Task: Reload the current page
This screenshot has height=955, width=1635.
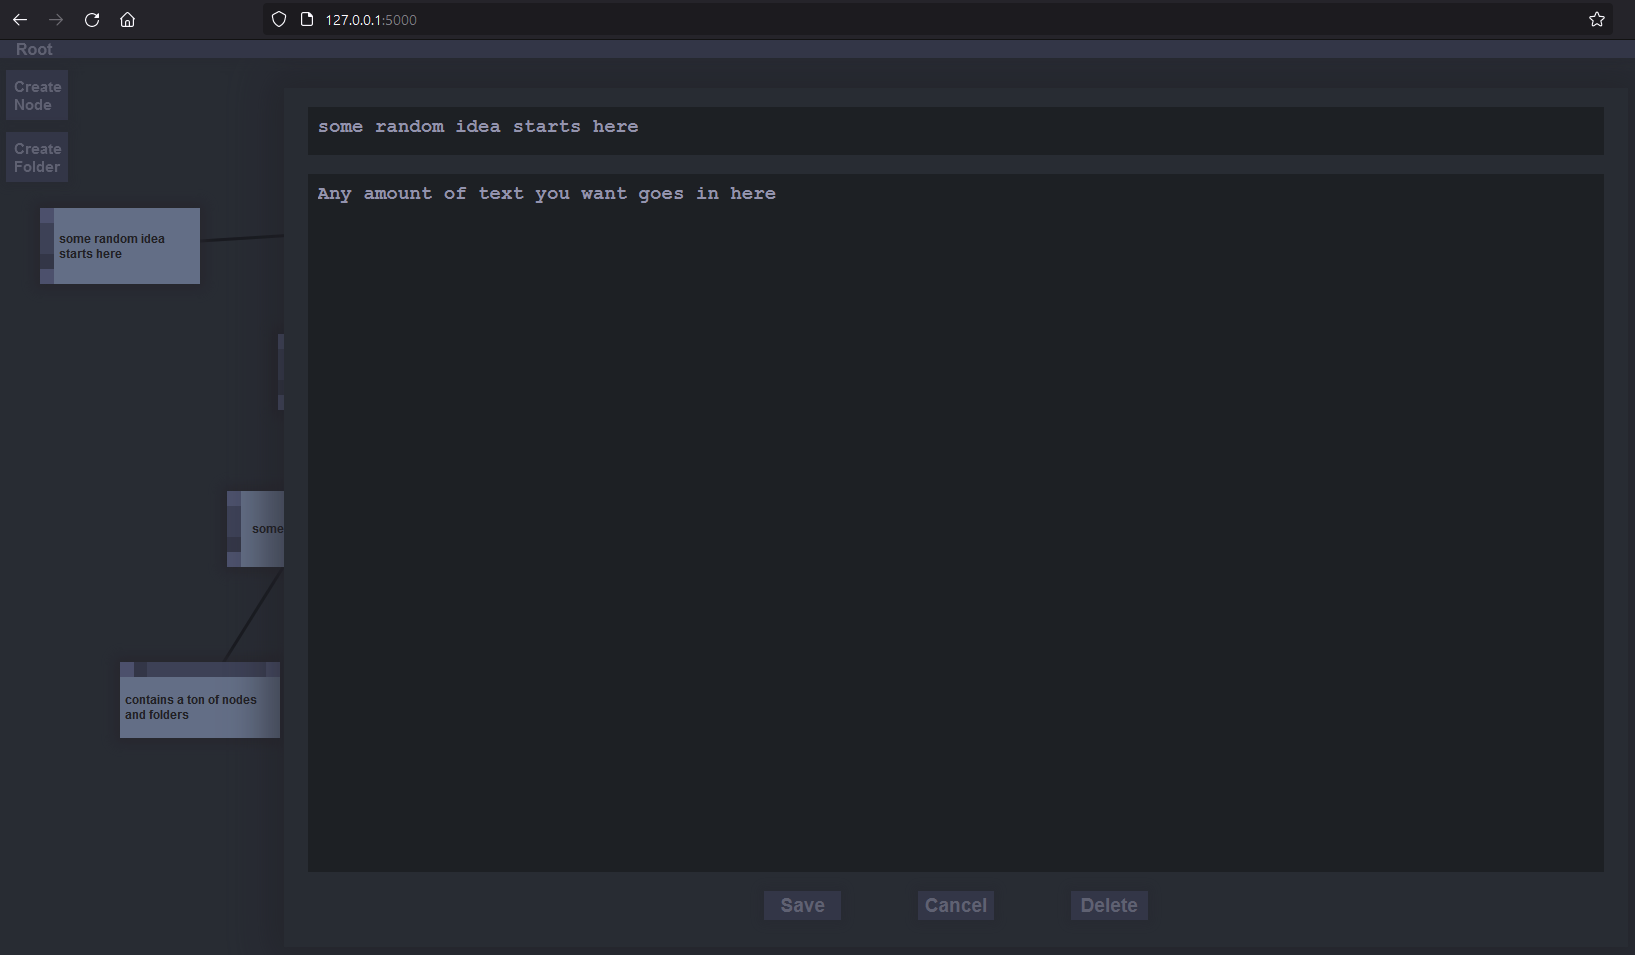Action: click(x=92, y=20)
